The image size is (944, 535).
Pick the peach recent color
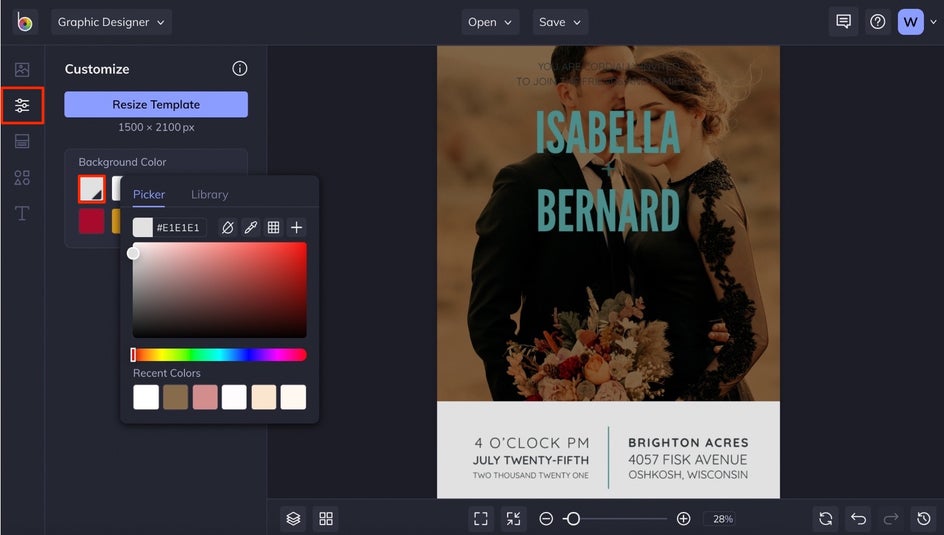point(264,397)
